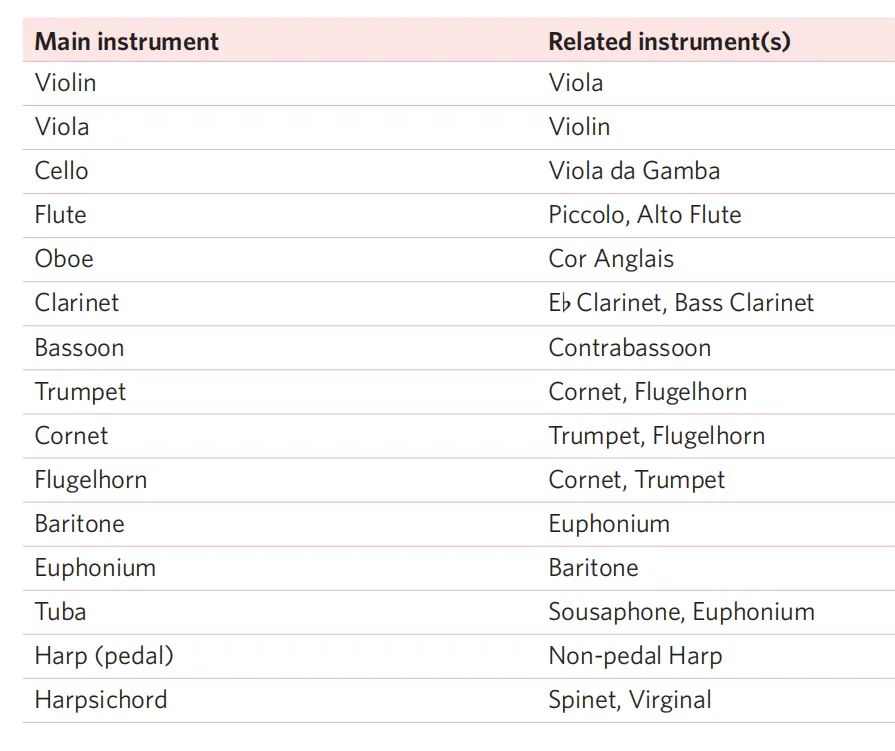Click the "Cornet, Flugelhorn" related instruments cell
Screen dimensions: 895x751
pyautogui.click(x=647, y=392)
